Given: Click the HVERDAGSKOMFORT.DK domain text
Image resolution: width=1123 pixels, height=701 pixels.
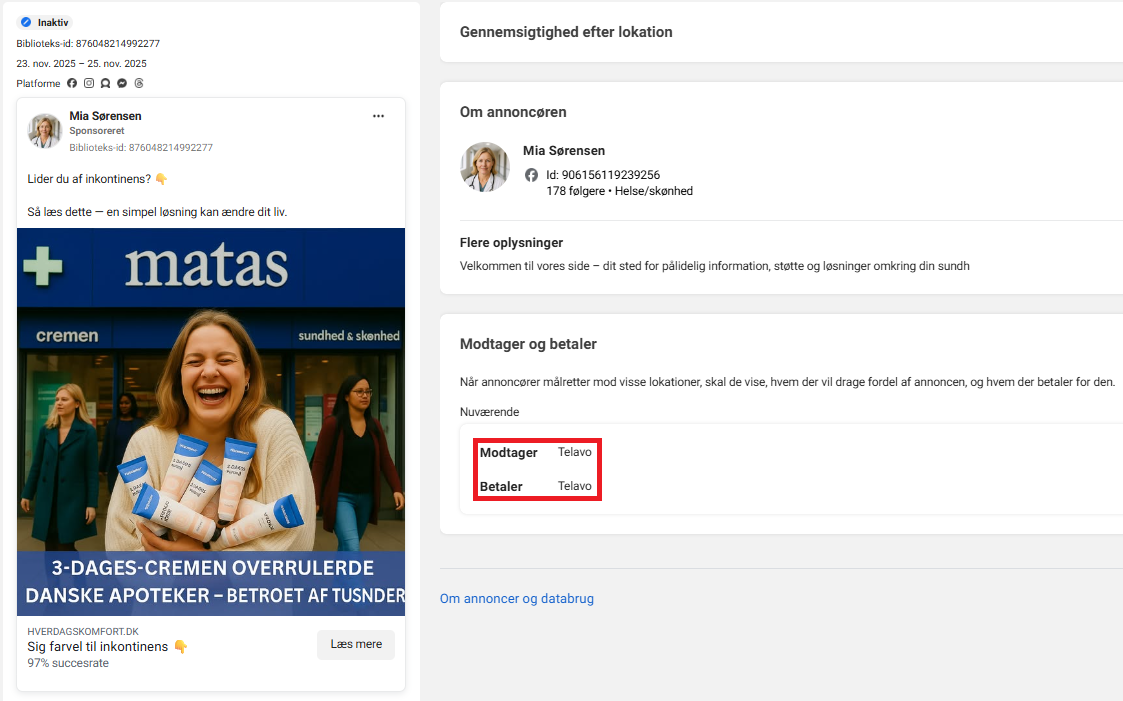Looking at the screenshot, I should 83,632.
